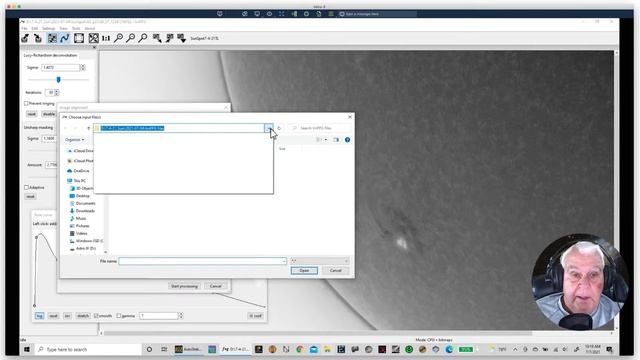The image size is (640, 360).
Task: Open the Settings menu
Action: pyautogui.click(x=49, y=29)
